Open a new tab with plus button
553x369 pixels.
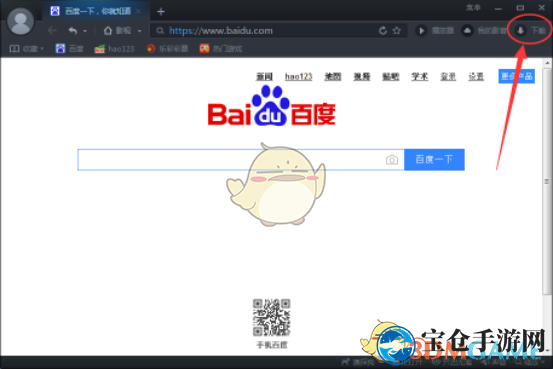(x=161, y=12)
